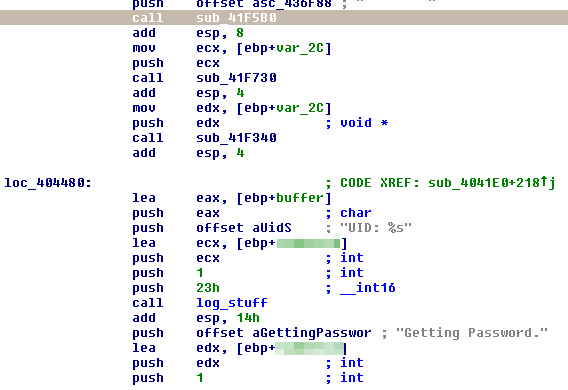Screen dimensions: 568x390
Task: Jump to the log_stuff function
Action: click(232, 303)
